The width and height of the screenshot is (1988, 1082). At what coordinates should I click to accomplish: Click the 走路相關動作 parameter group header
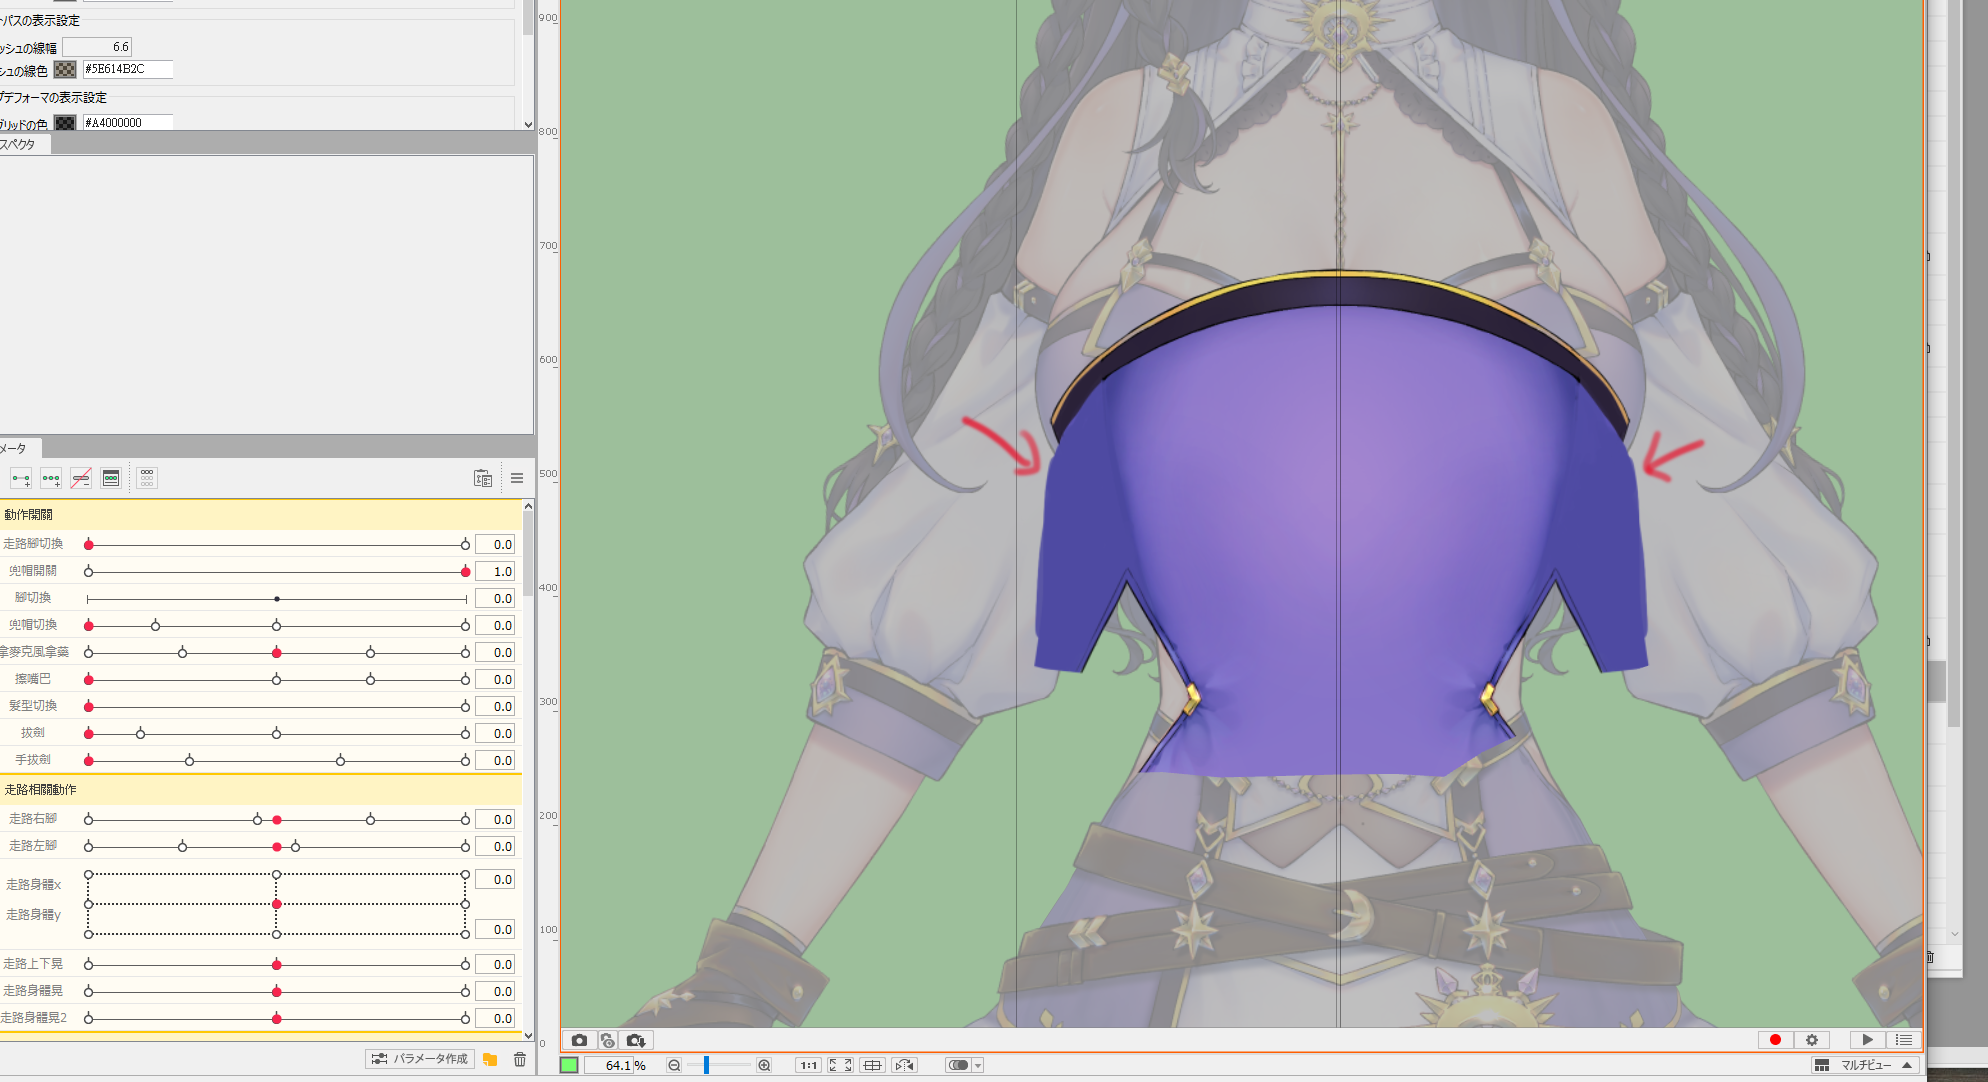(260, 790)
